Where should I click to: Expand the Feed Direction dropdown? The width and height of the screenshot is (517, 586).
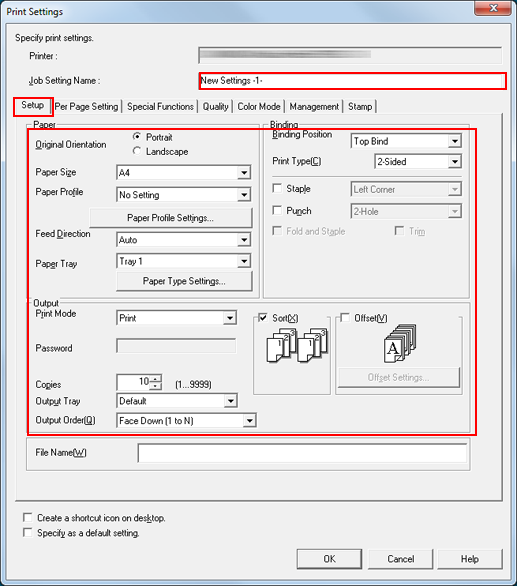[x=244, y=240]
